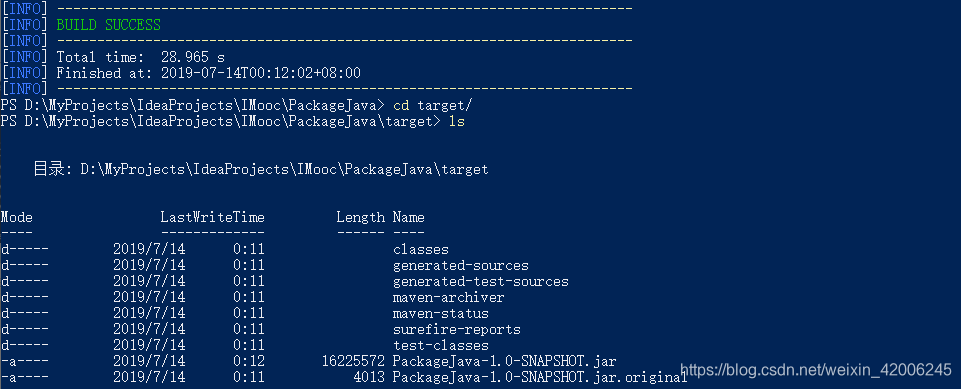Select the surefire-reports directory entry
The width and height of the screenshot is (962, 389).
(456, 329)
